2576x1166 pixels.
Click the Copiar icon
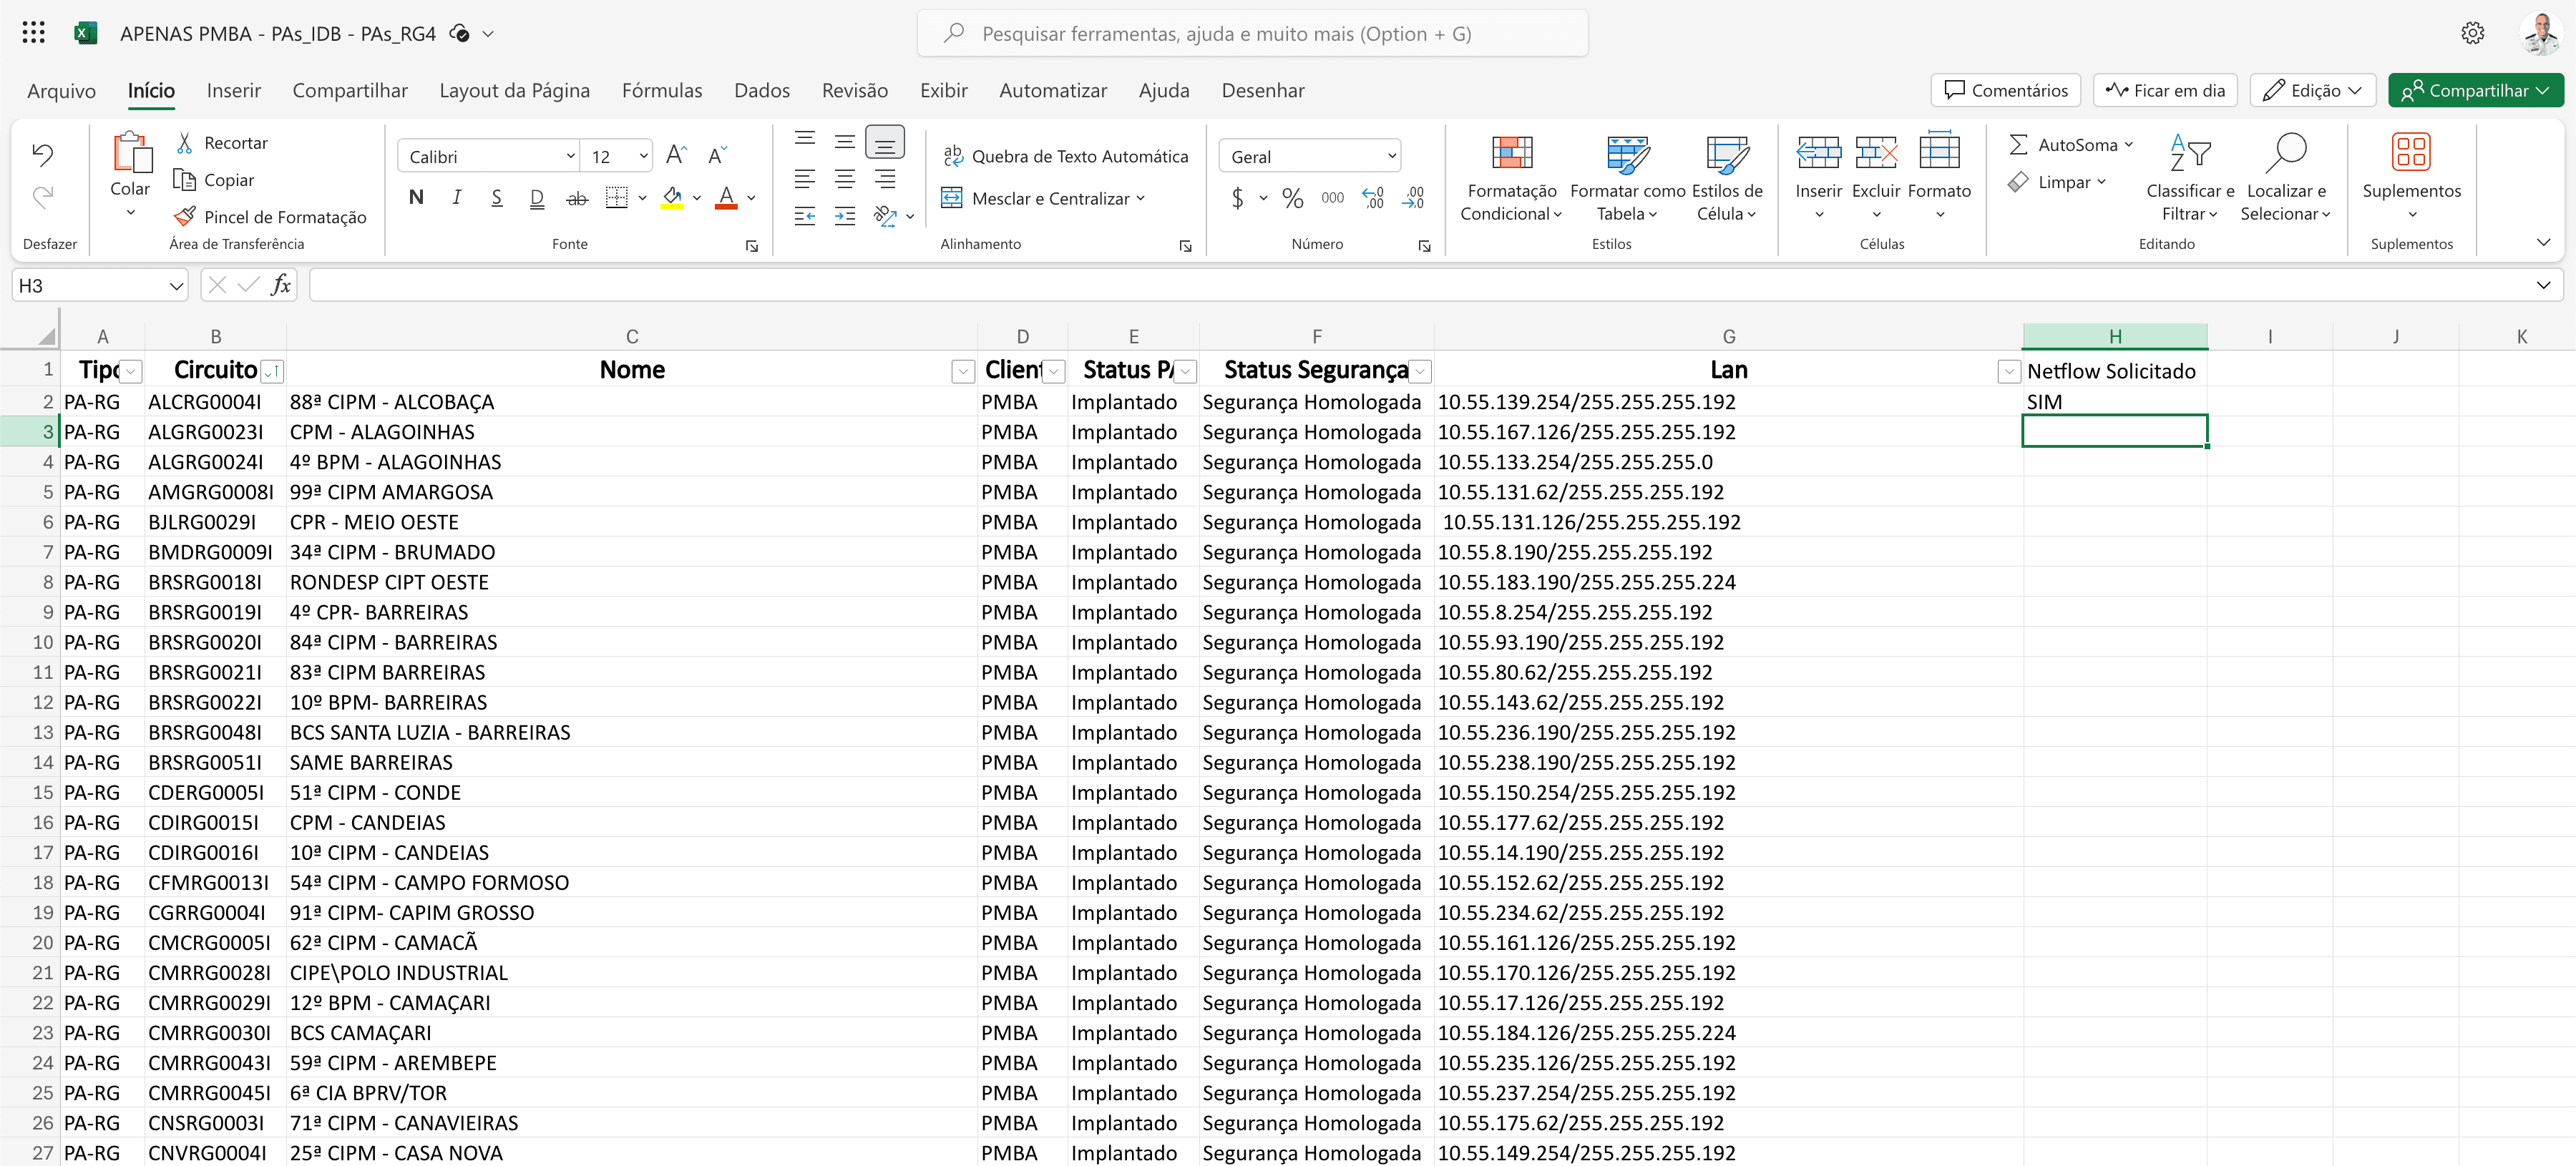click(184, 180)
